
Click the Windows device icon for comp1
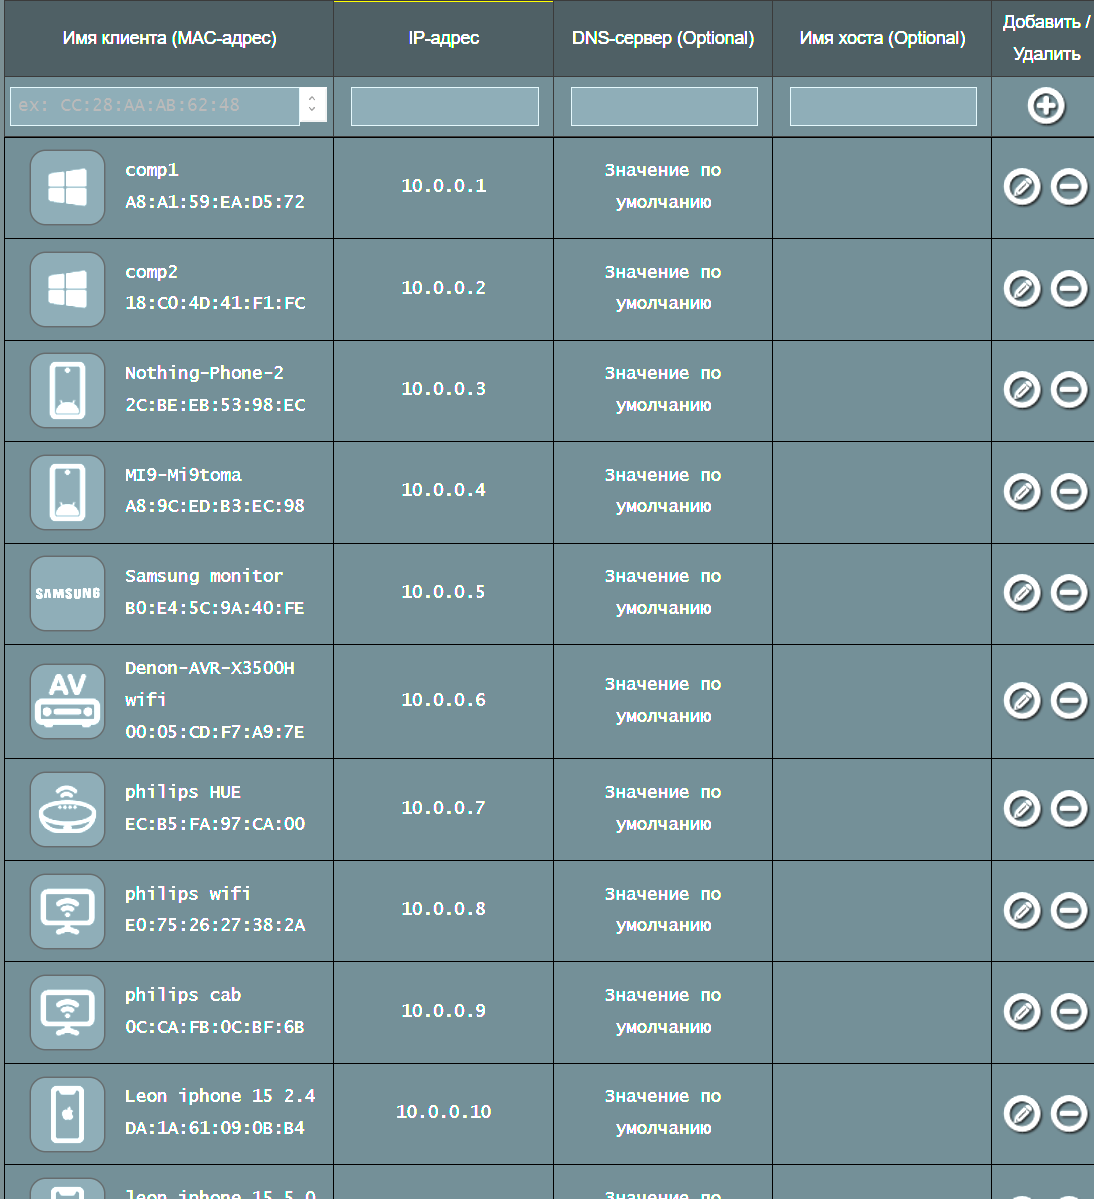point(67,187)
